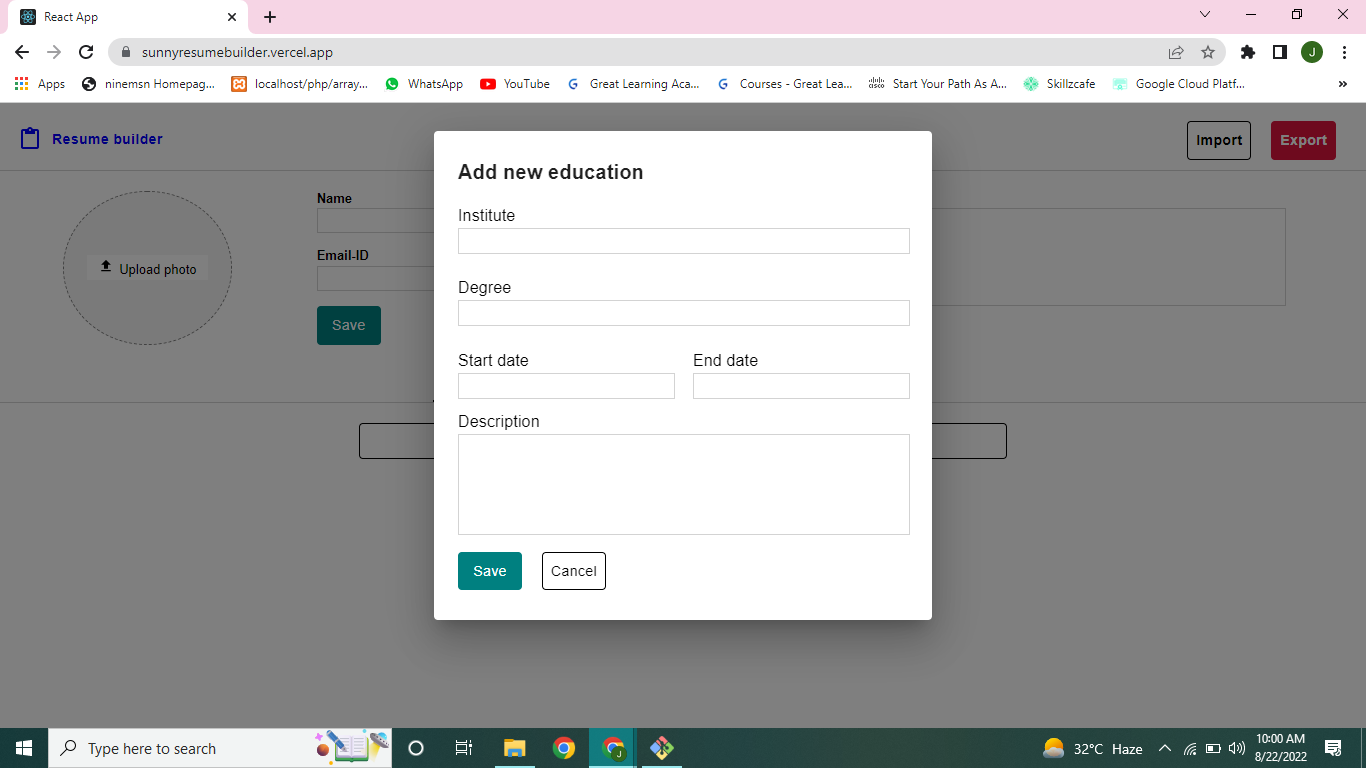Viewport: 1366px width, 768px height.
Task: Click the Resume builder clipboard icon
Action: [29, 139]
